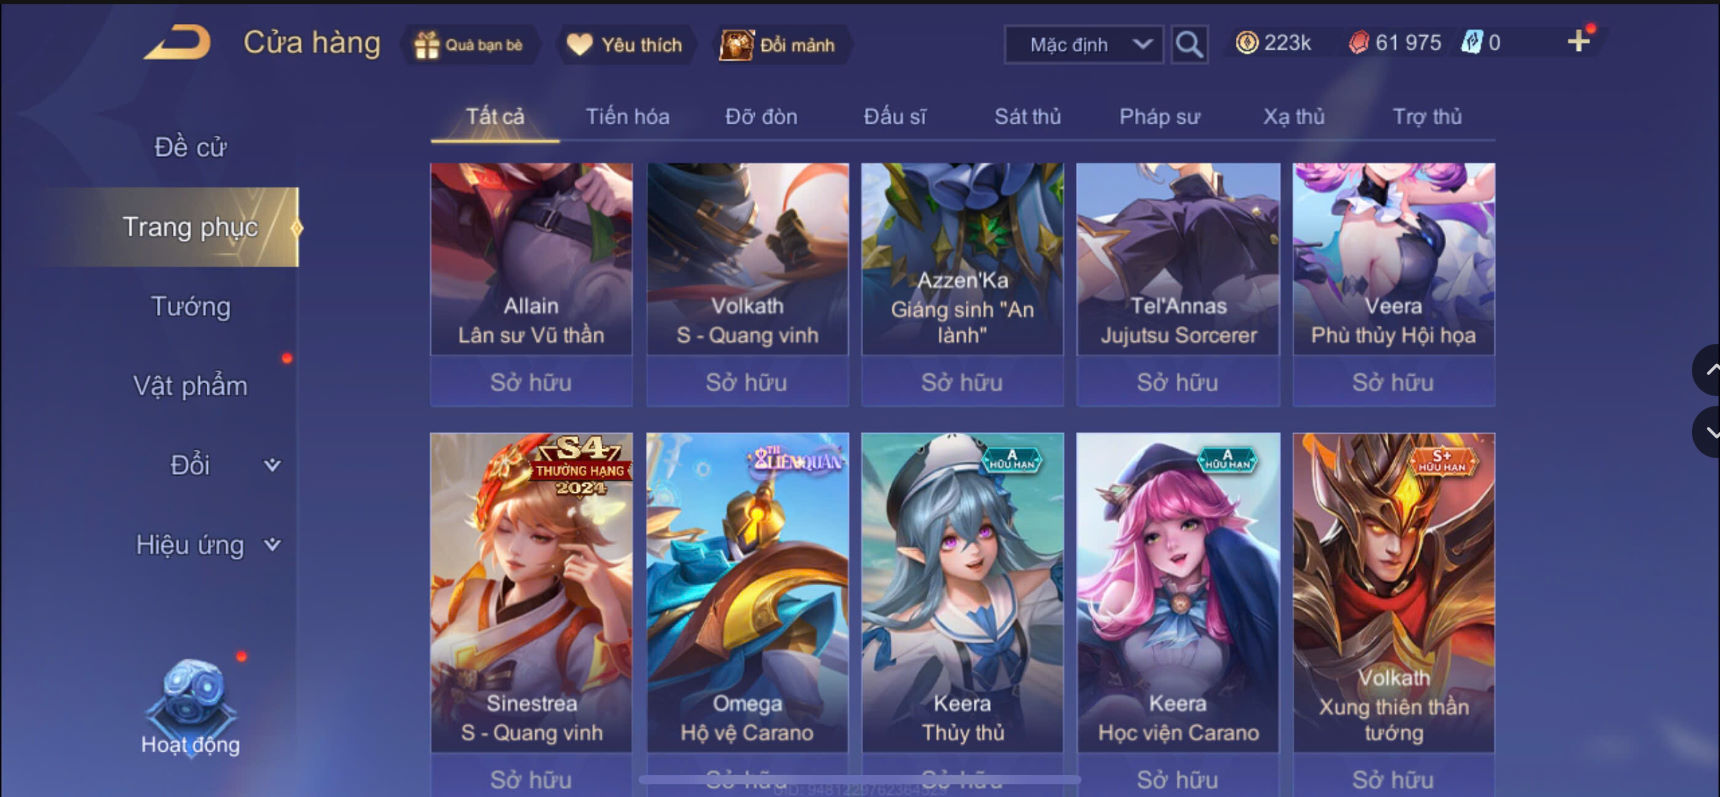
Task: Click the scroll up arrow at right edge
Action: coord(1708,370)
